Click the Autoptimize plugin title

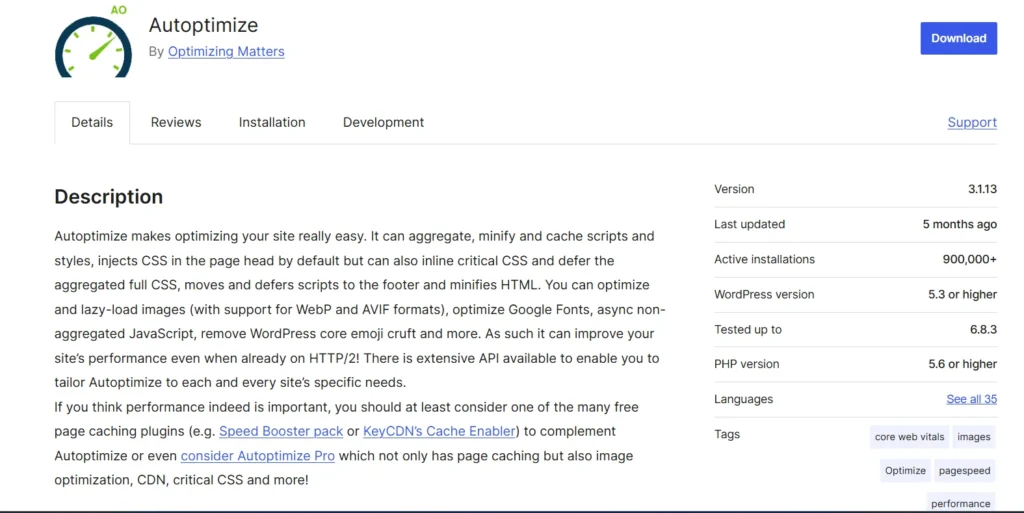tap(203, 25)
